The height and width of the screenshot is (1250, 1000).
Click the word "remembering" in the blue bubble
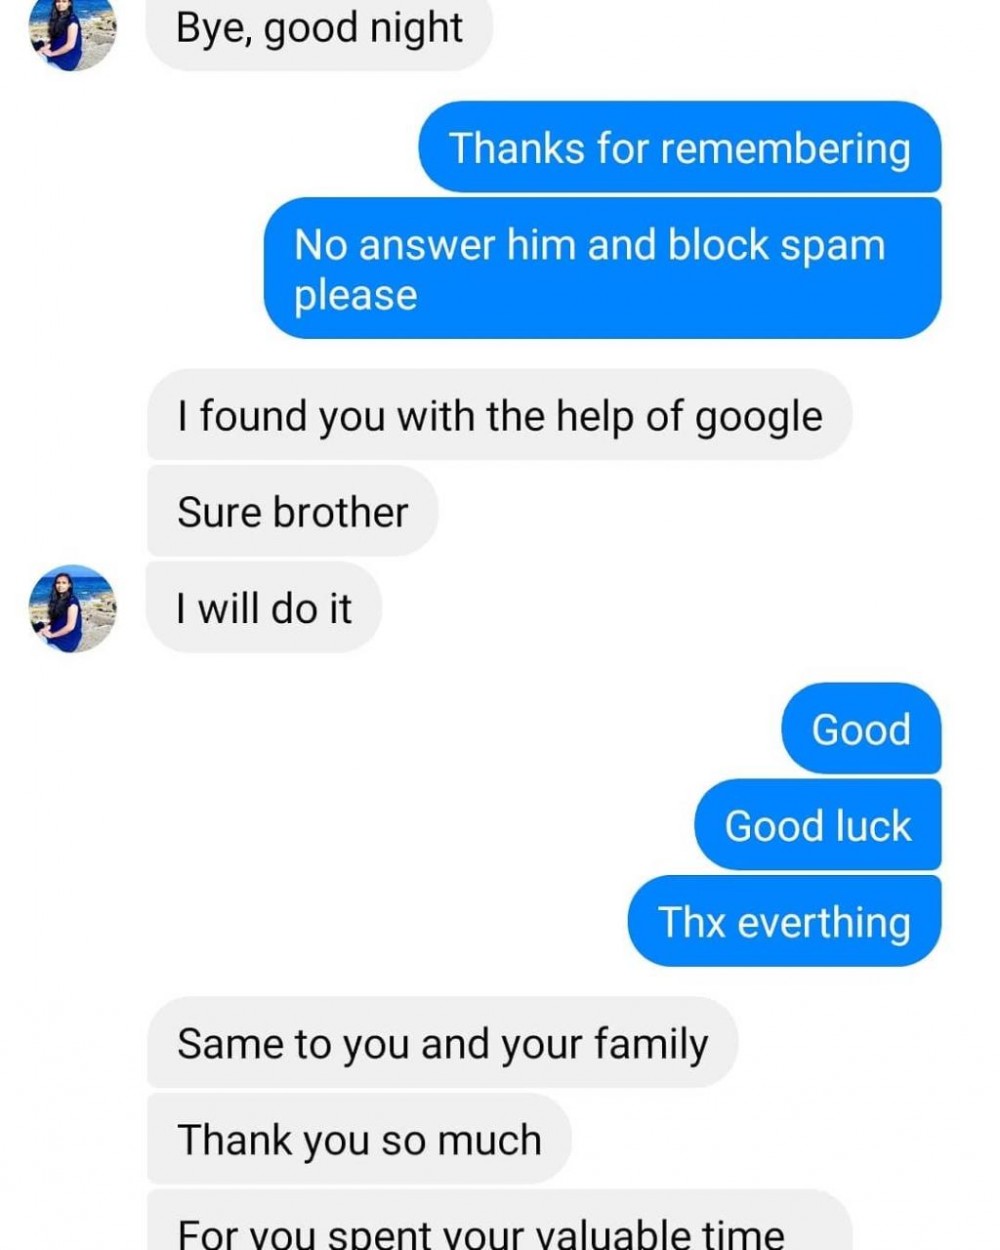pyautogui.click(x=785, y=148)
